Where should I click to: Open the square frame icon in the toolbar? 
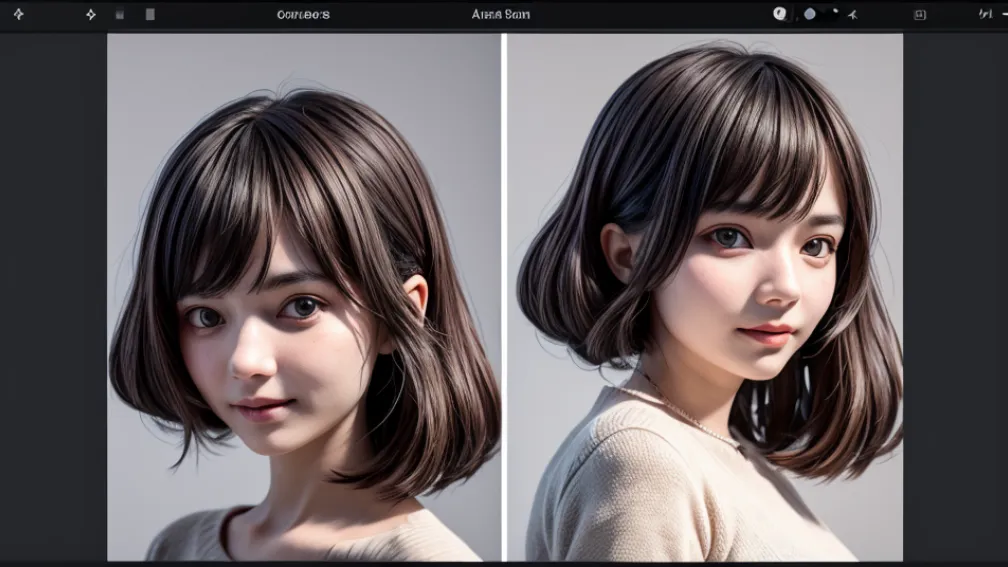[920, 15]
